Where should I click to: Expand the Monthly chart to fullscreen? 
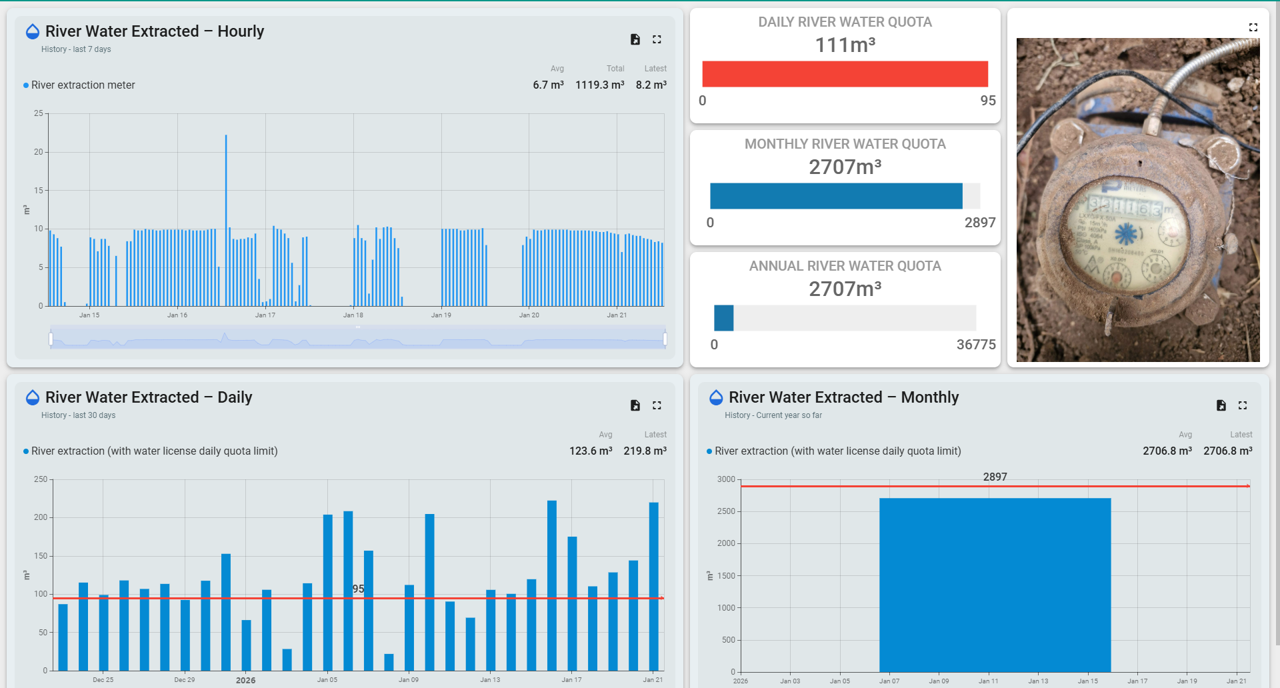[1242, 405]
